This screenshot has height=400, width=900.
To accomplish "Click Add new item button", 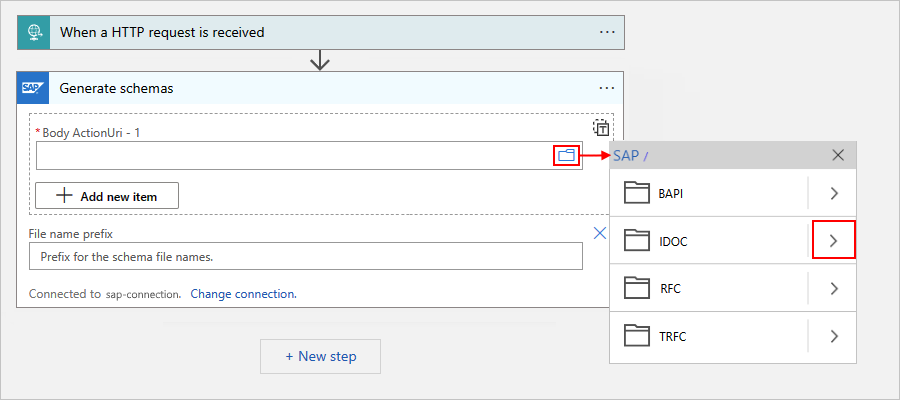I will point(107,196).
